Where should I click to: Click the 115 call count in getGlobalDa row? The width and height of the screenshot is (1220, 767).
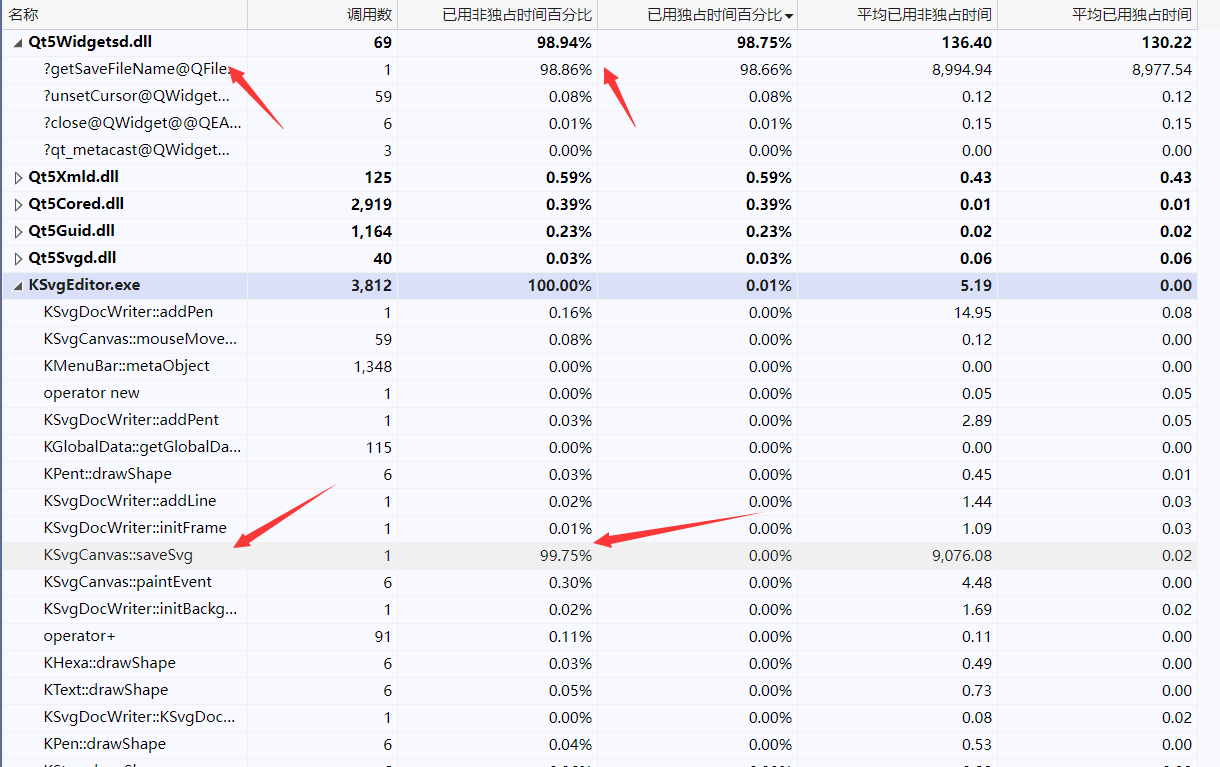(x=380, y=447)
